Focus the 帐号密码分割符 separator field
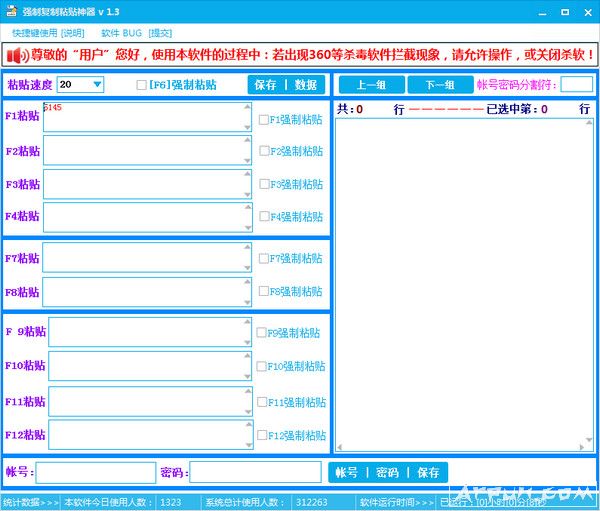This screenshot has width=600, height=511. [x=576, y=85]
